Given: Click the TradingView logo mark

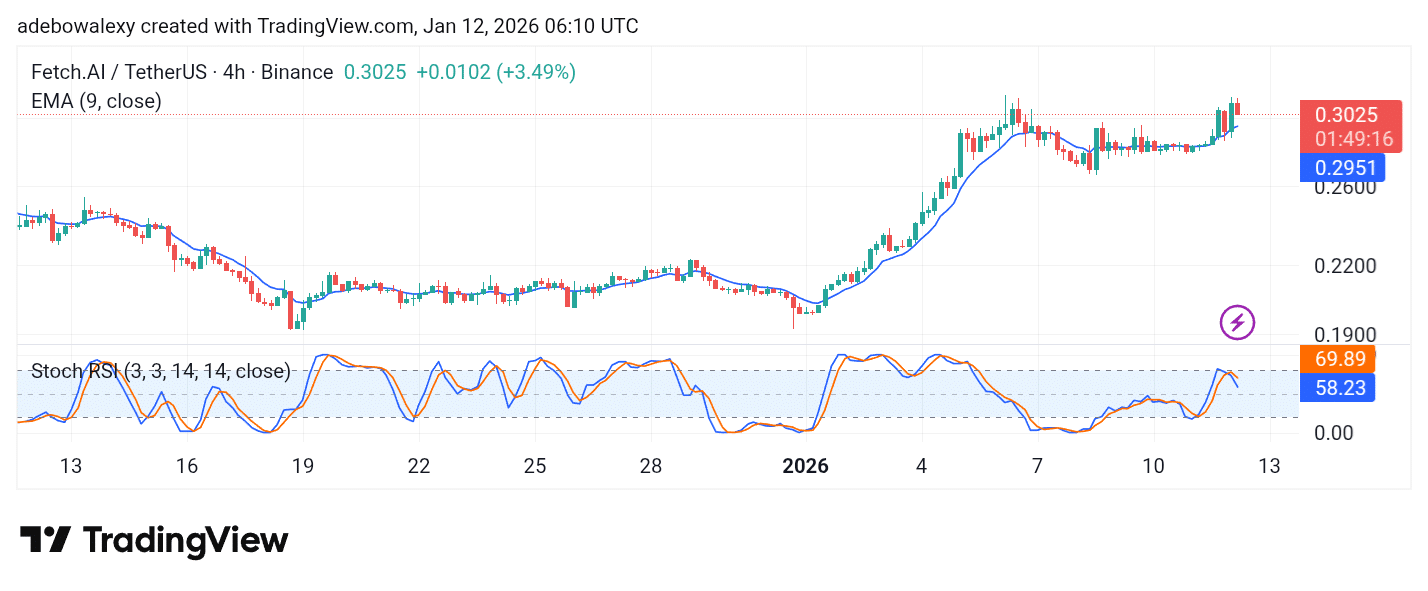Looking at the screenshot, I should pyautogui.click(x=45, y=540).
